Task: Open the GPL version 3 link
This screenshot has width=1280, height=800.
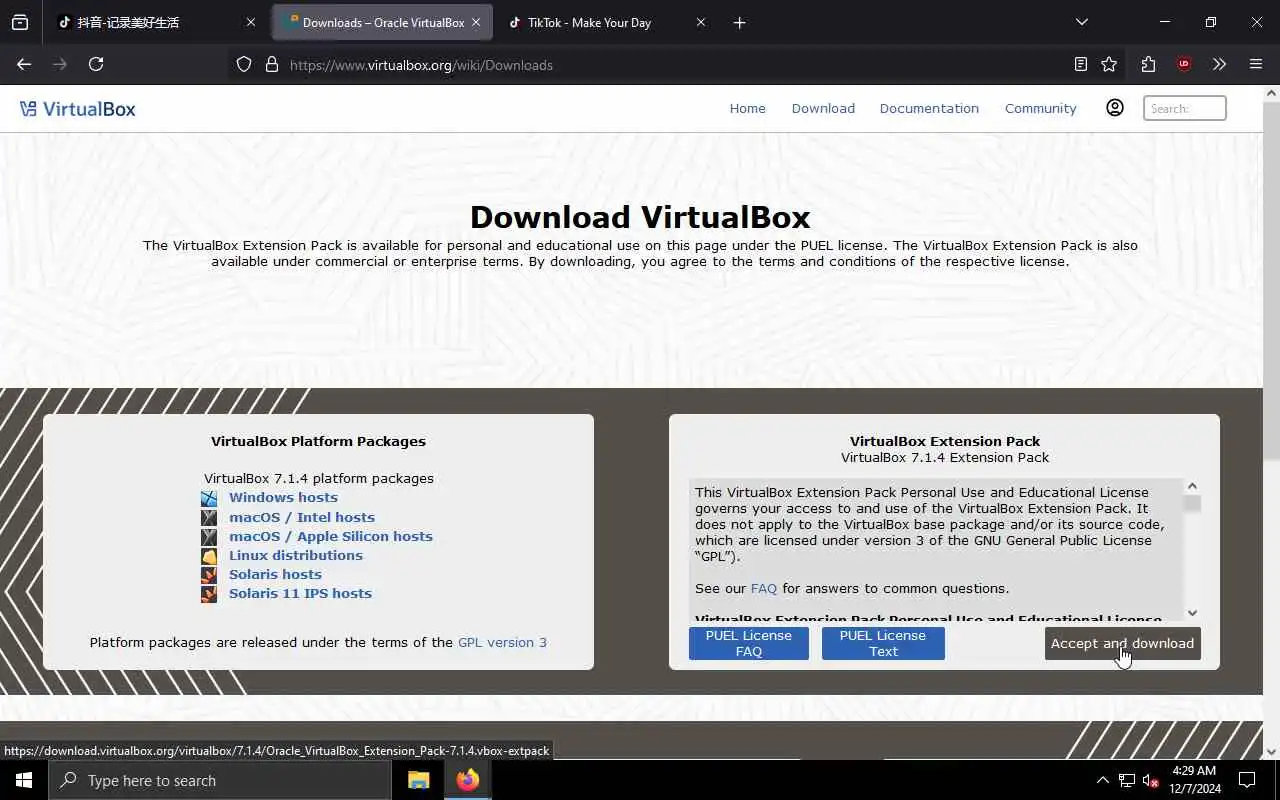Action: pos(502,642)
